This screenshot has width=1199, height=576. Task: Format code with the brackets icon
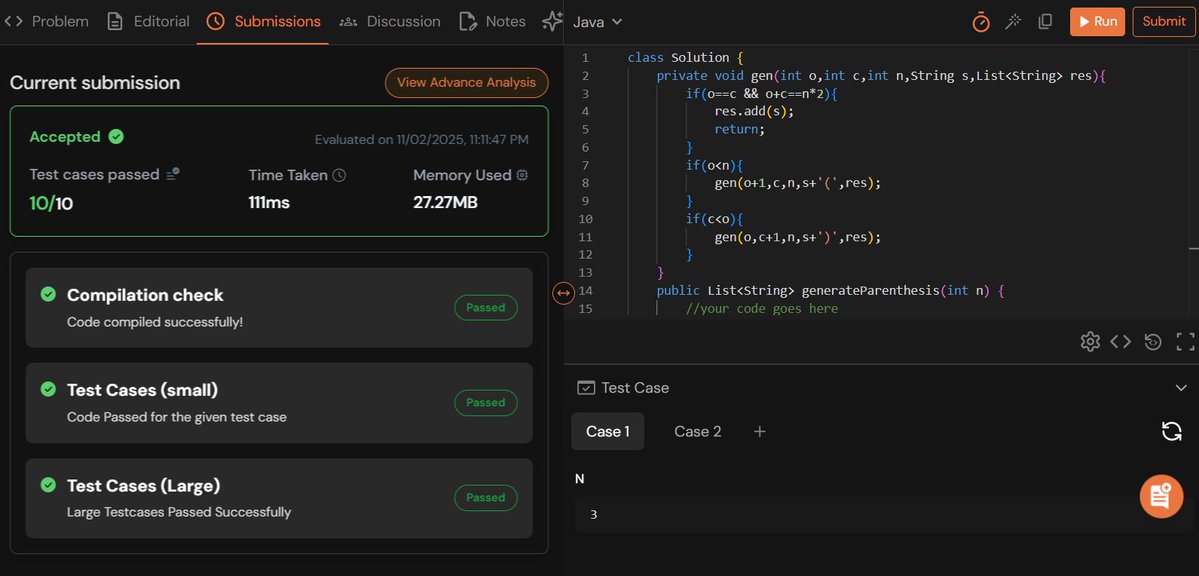point(1121,341)
